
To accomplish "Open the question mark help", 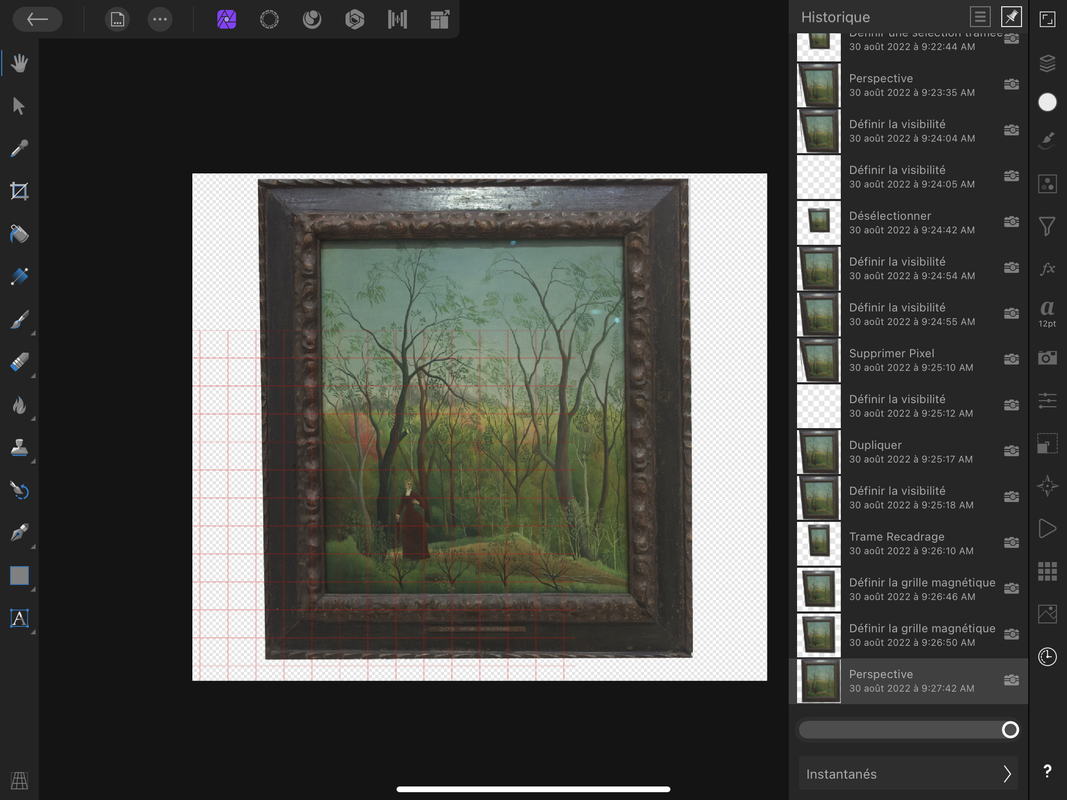I will tap(1047, 771).
